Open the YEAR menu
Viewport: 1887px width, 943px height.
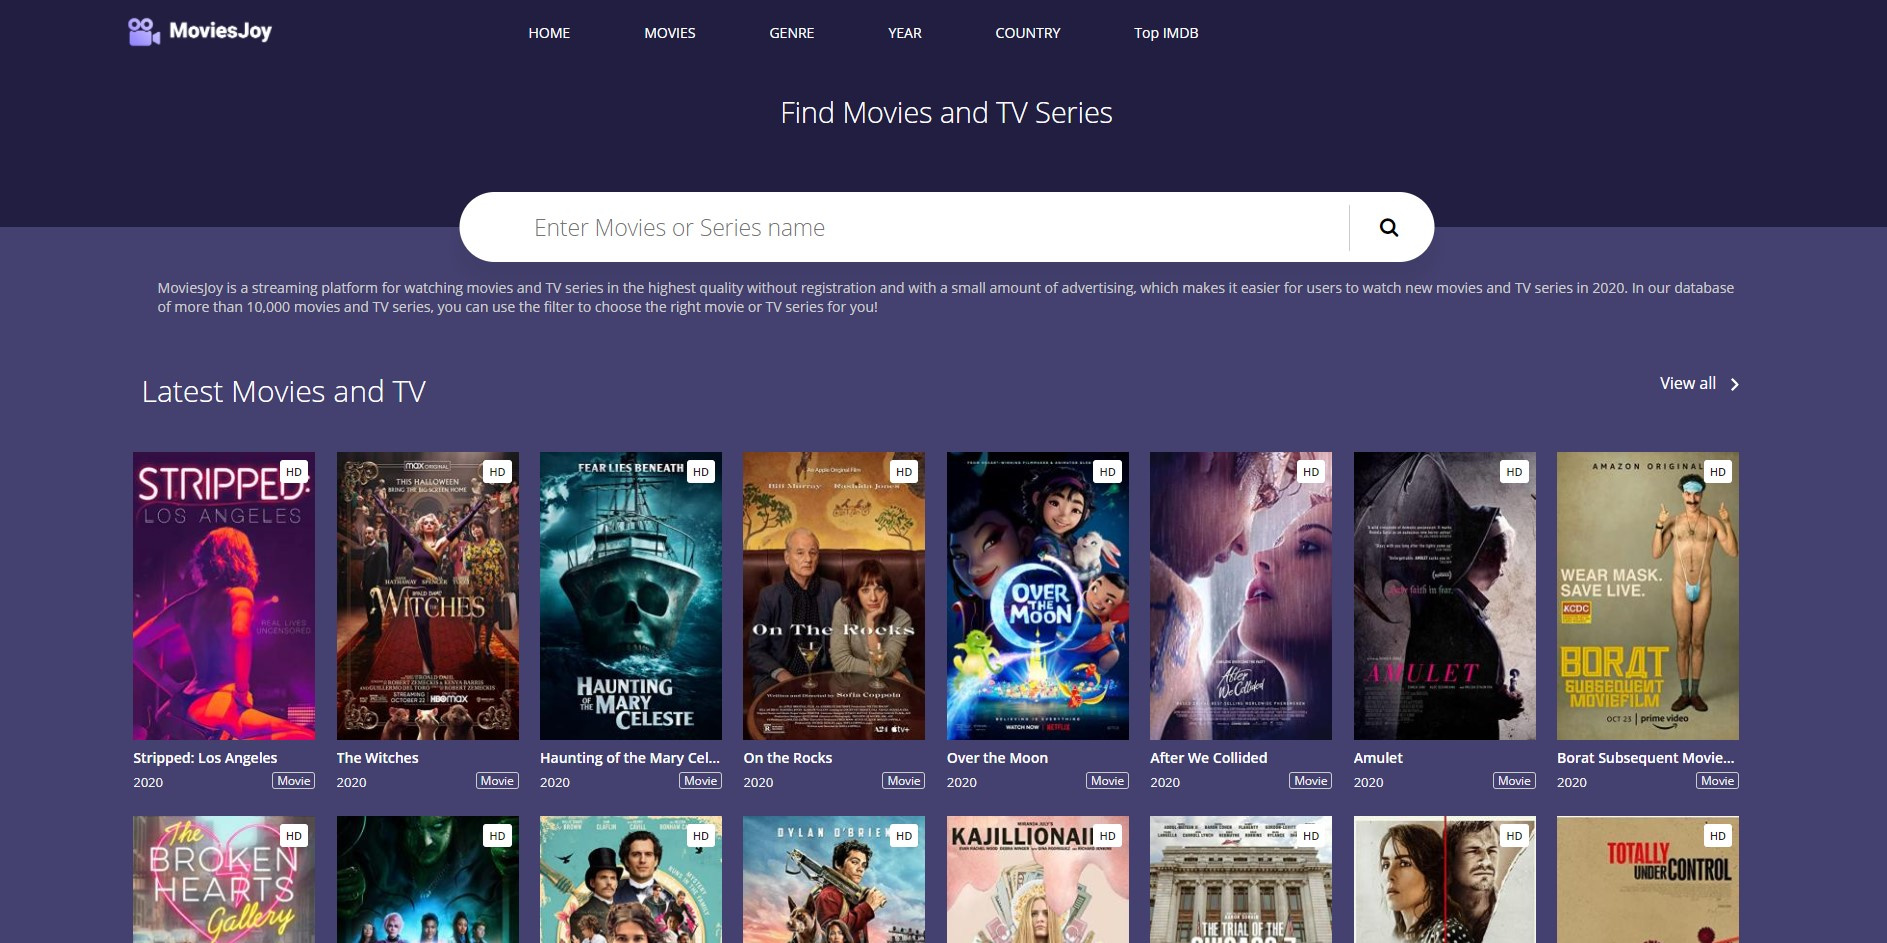[x=905, y=33]
